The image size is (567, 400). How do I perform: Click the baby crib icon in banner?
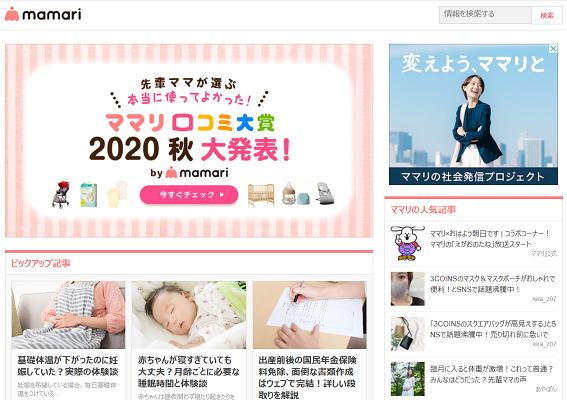point(261,195)
